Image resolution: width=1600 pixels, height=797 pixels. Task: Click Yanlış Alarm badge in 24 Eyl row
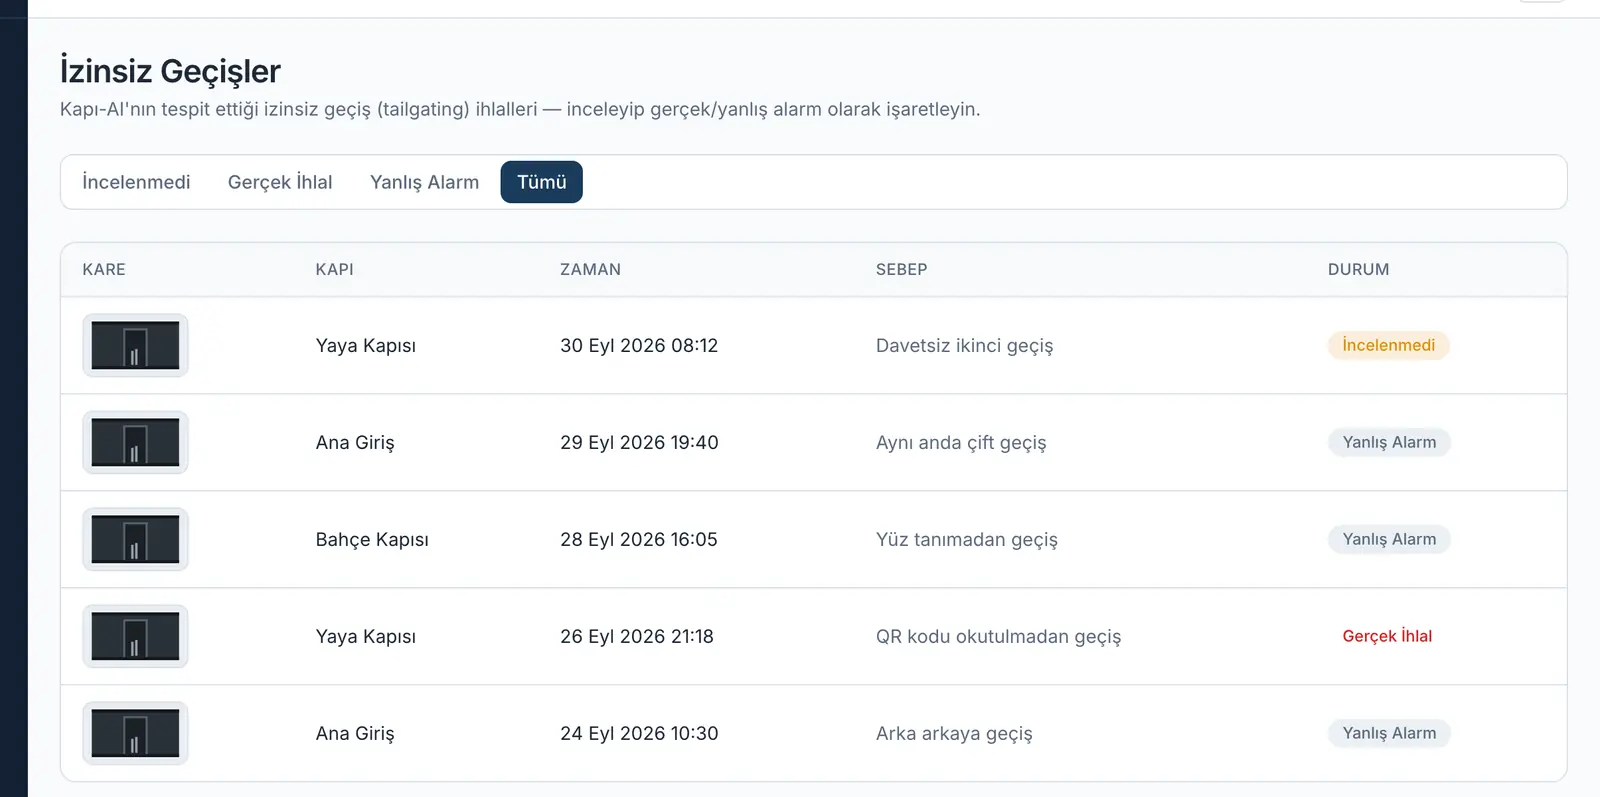click(x=1389, y=733)
